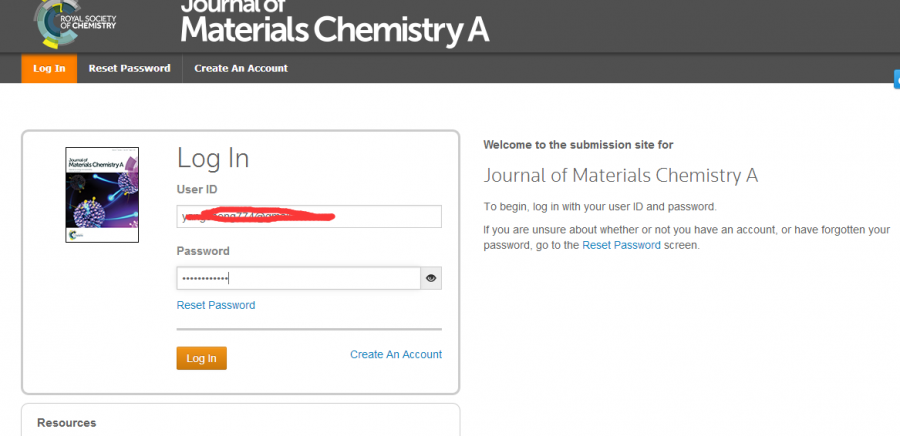Image resolution: width=900 pixels, height=436 pixels.
Task: Click the journal name under the welcome text
Action: (621, 176)
